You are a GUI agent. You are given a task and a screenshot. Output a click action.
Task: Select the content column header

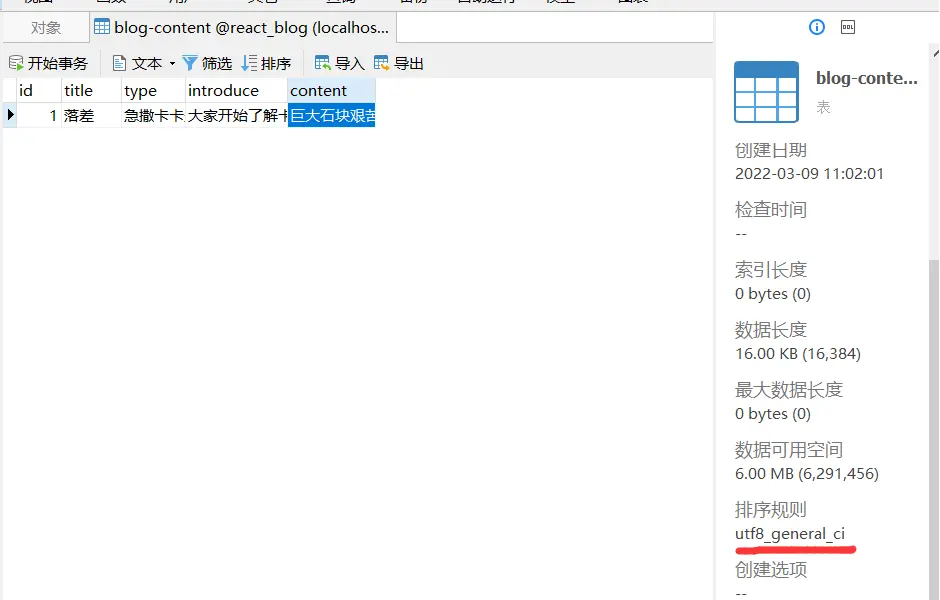[x=332, y=91]
